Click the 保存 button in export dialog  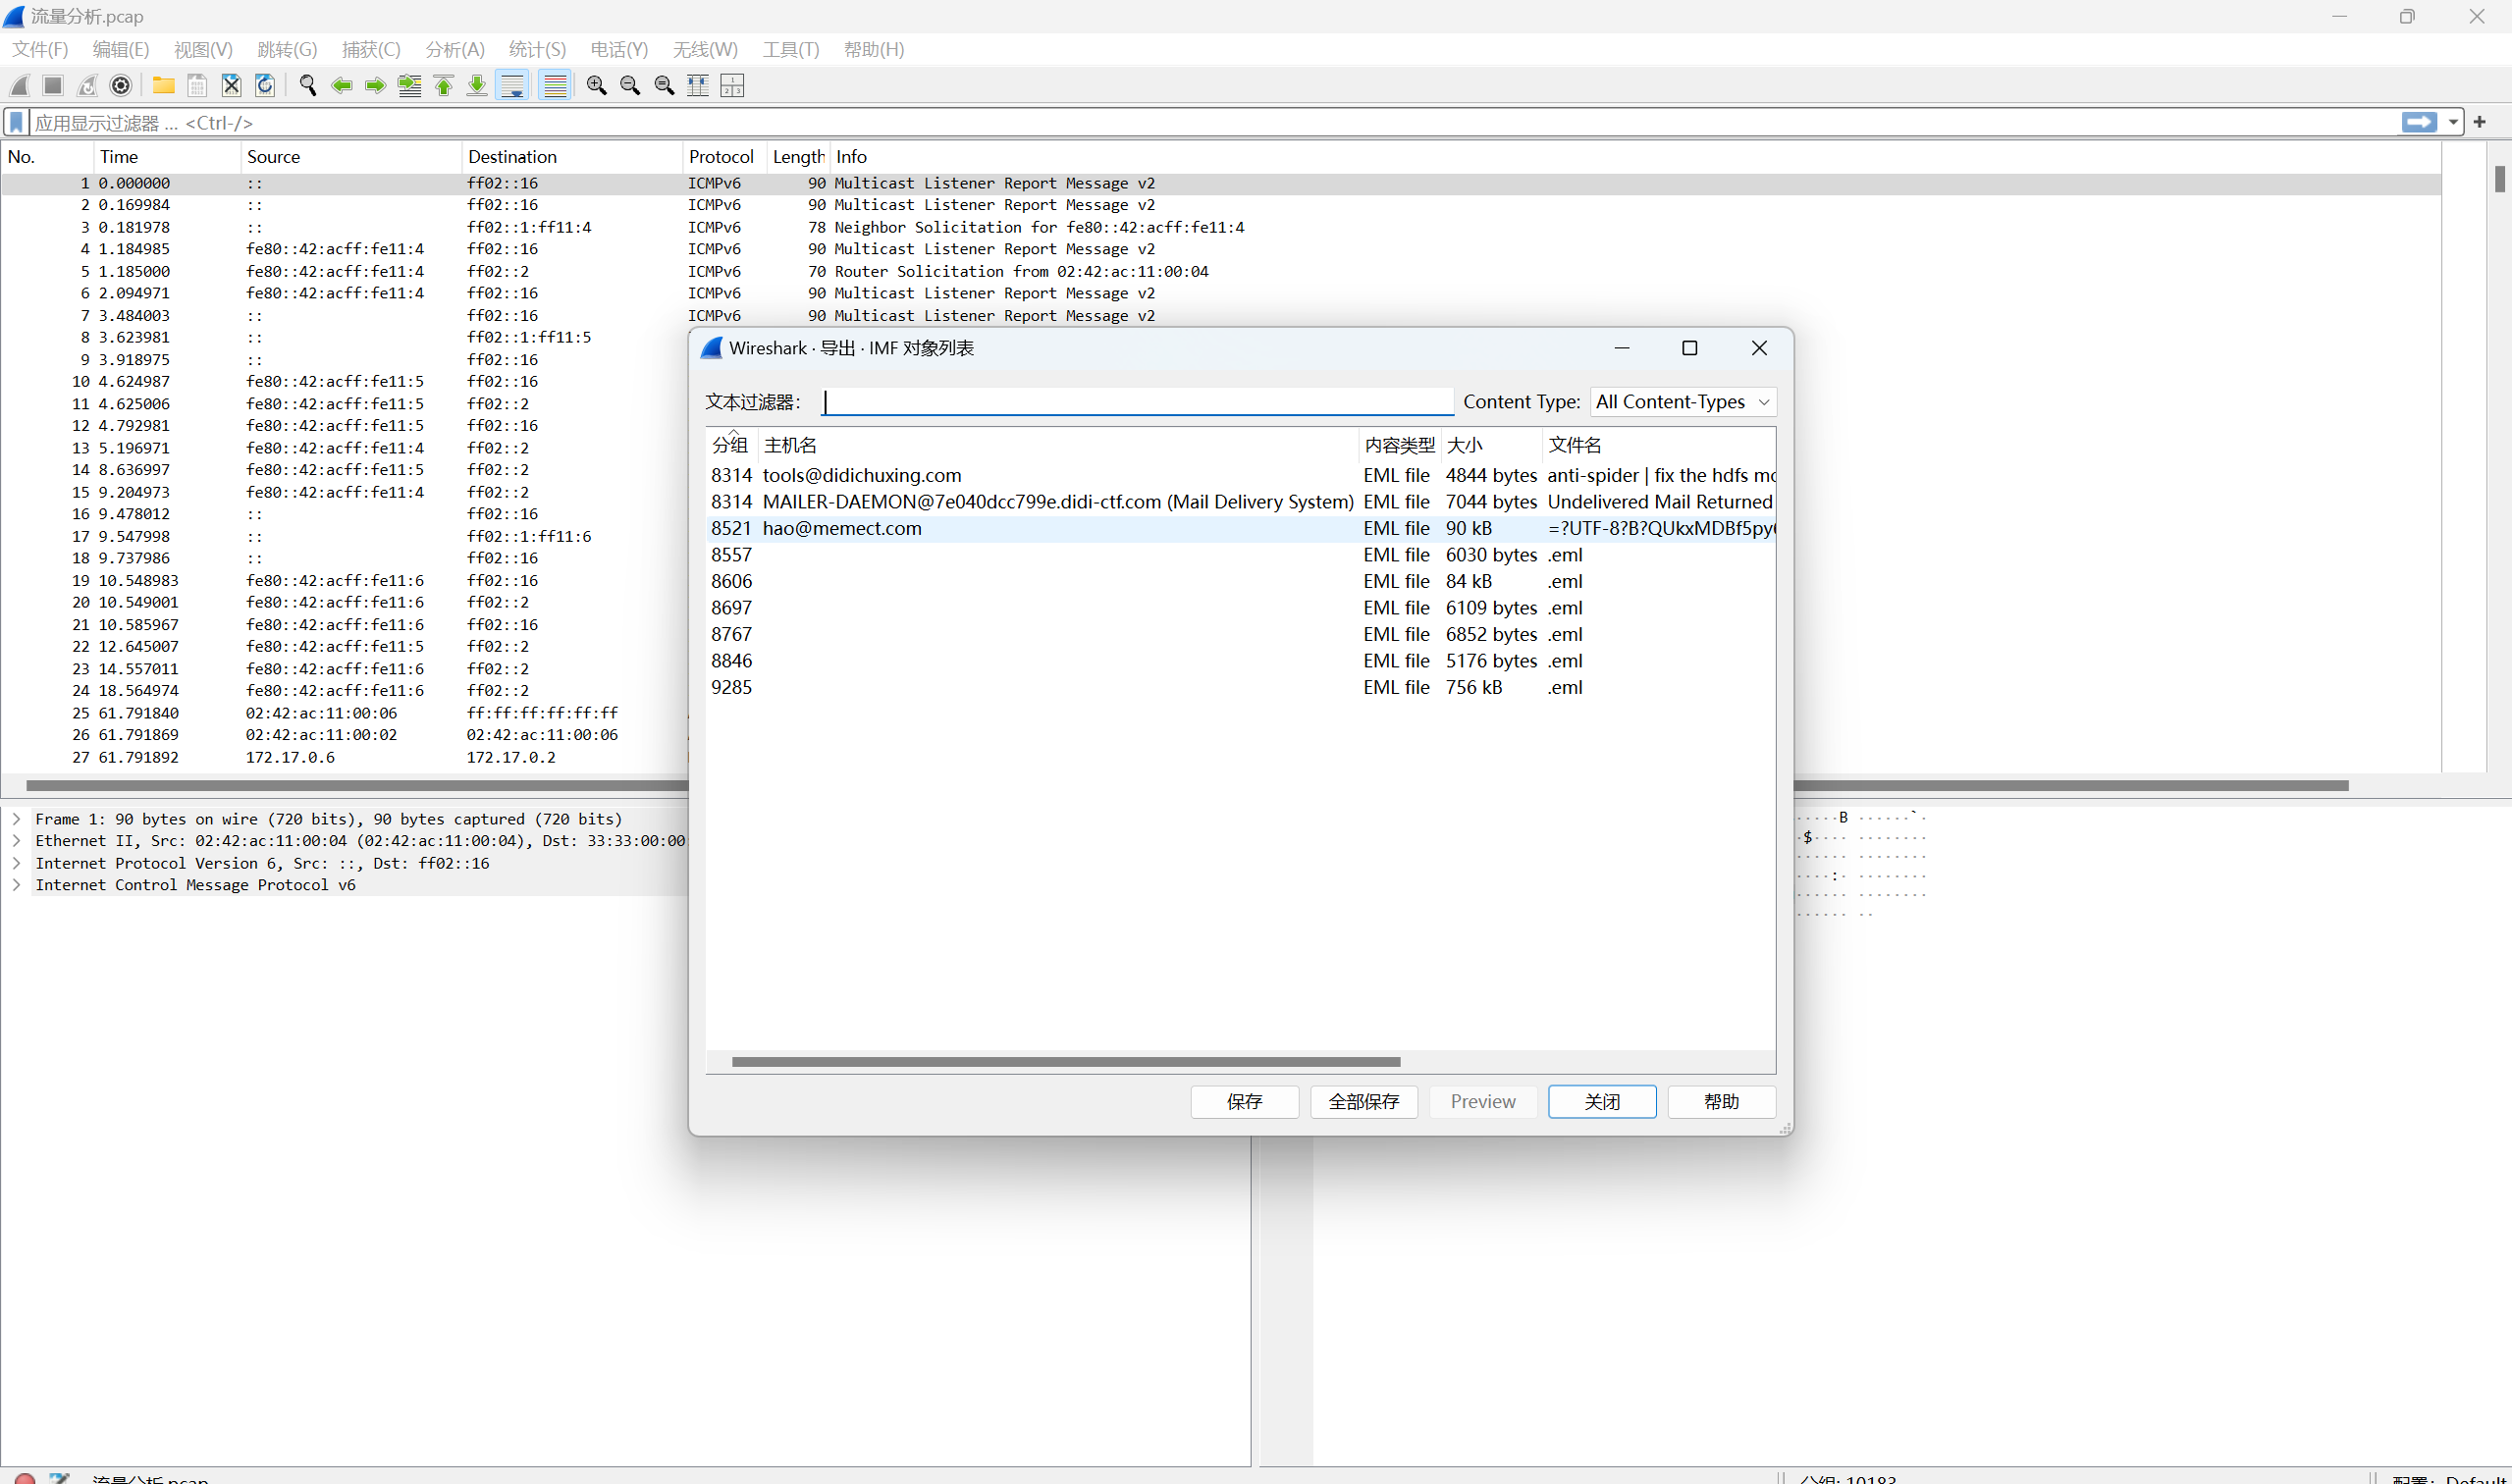coord(1245,1101)
